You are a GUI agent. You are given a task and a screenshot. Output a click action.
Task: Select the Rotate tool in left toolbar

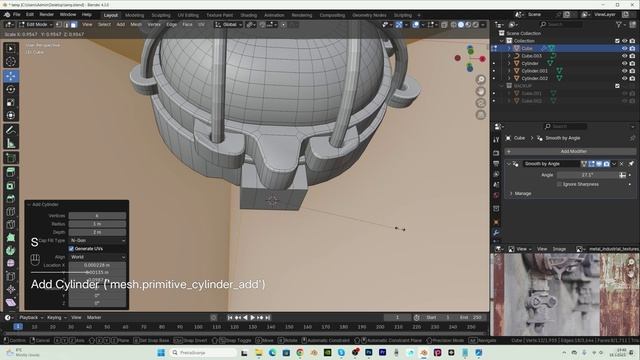[11, 89]
